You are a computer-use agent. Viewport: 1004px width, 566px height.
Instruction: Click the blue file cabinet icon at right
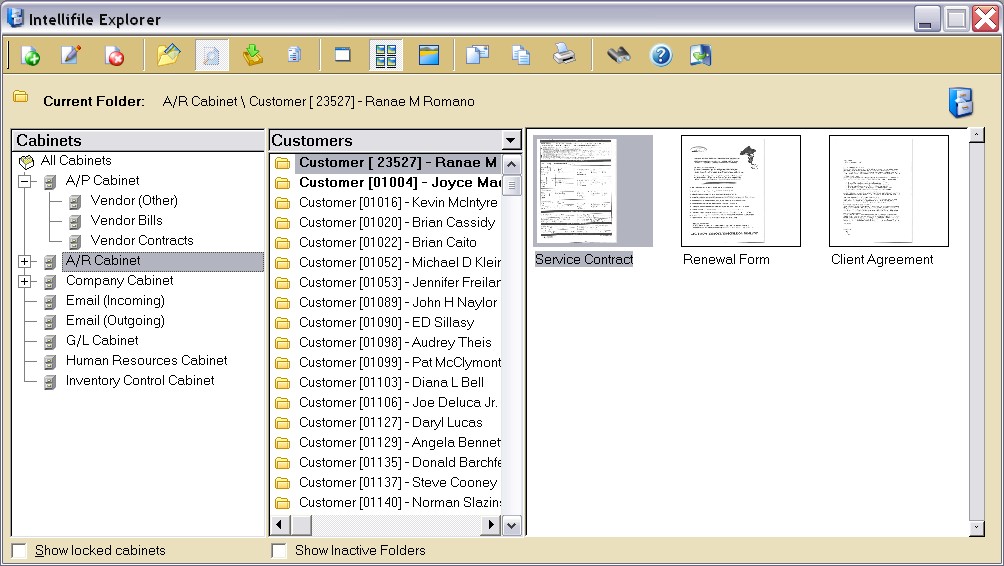(960, 102)
